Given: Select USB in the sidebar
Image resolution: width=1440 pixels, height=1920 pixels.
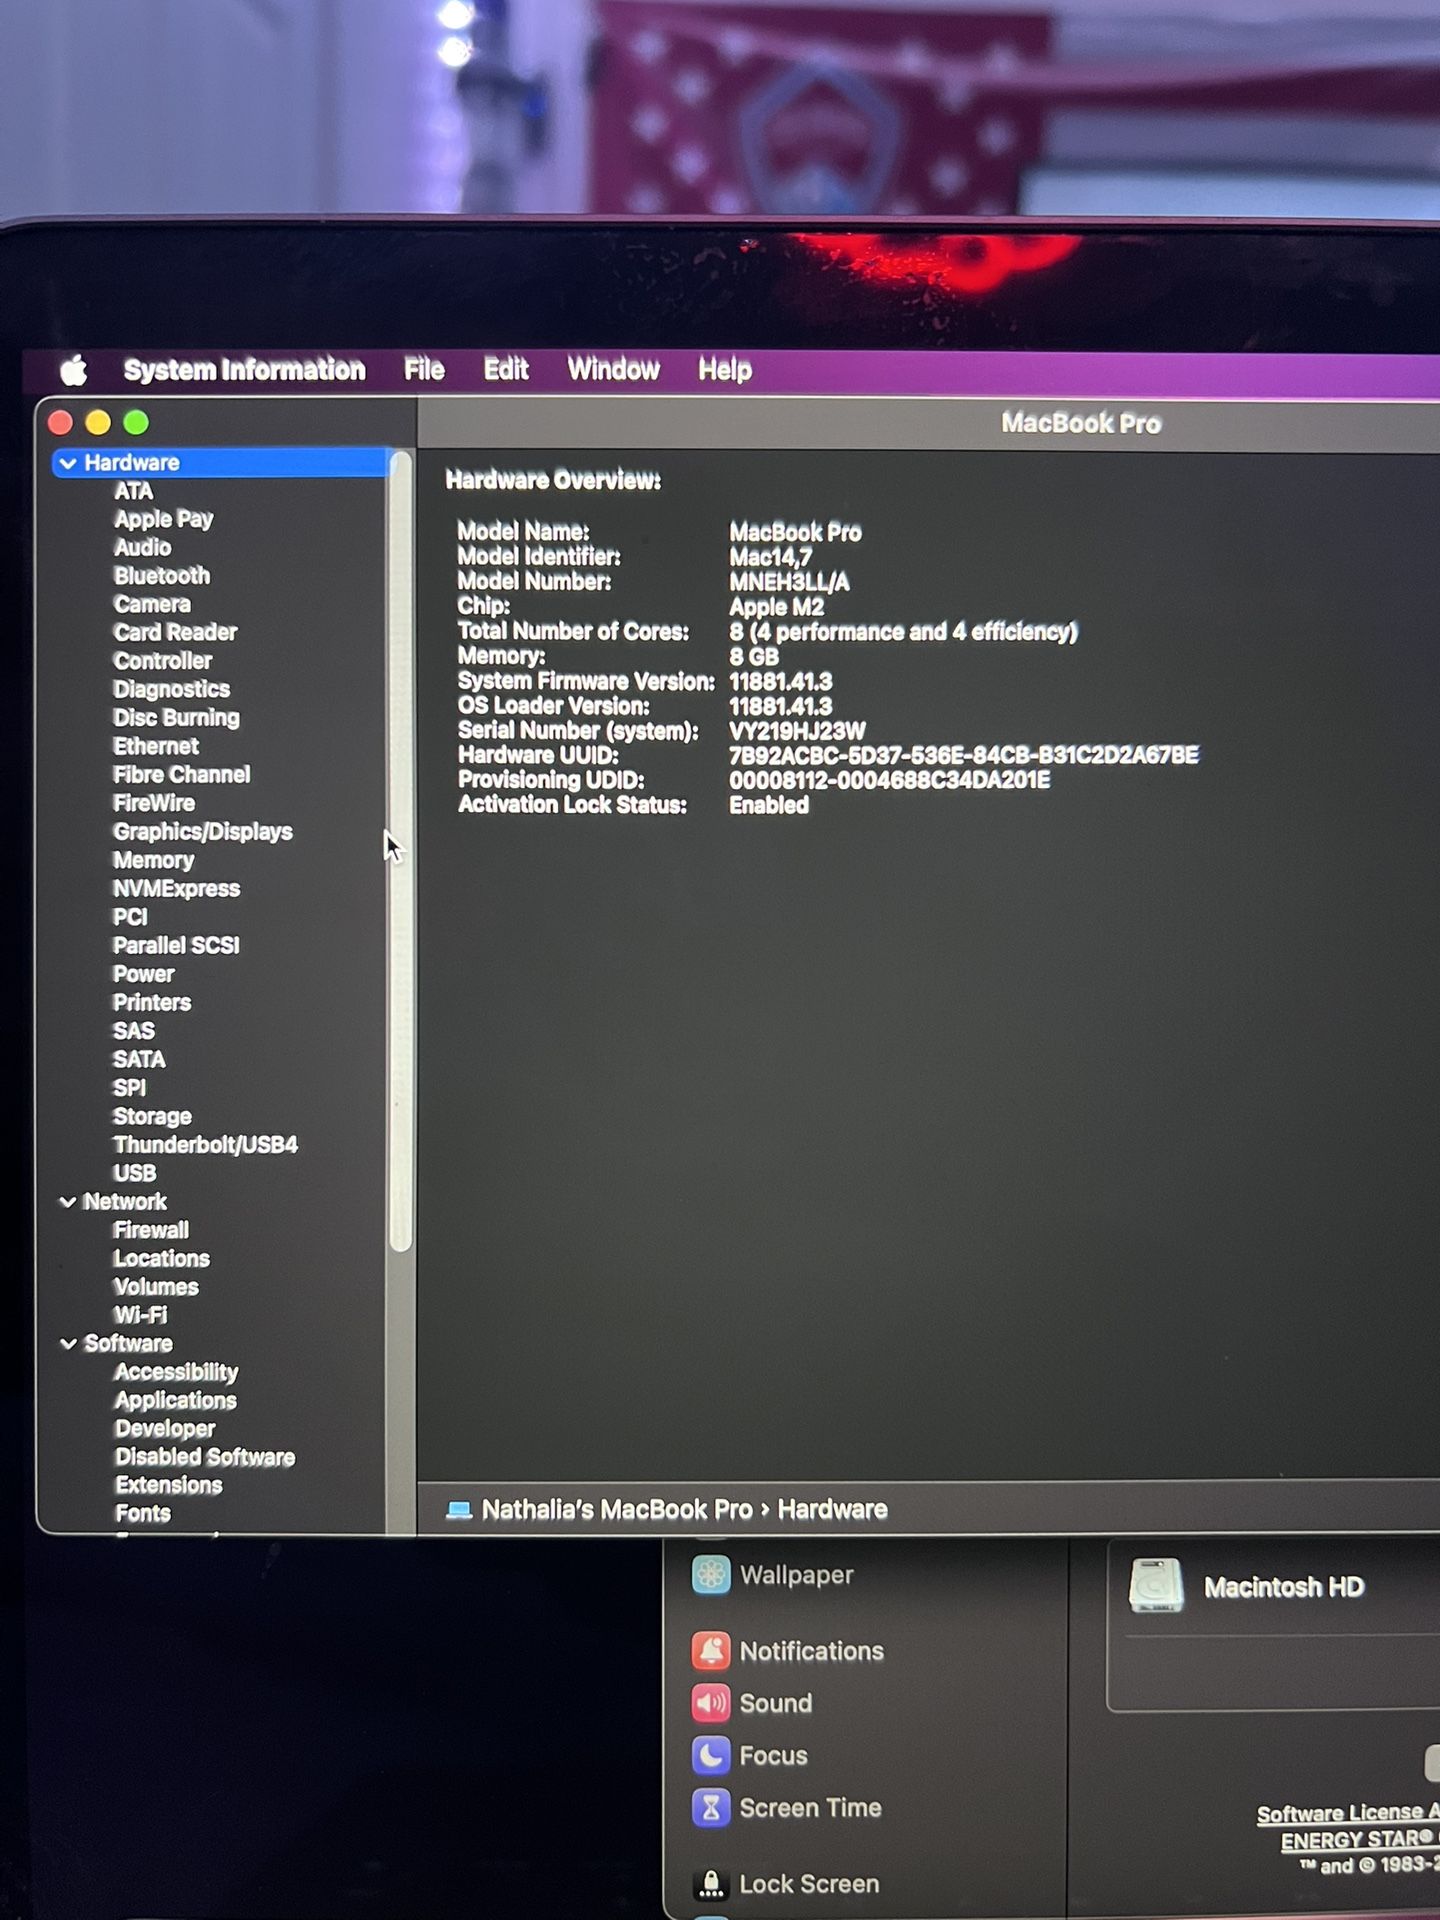Looking at the screenshot, I should pyautogui.click(x=135, y=1173).
